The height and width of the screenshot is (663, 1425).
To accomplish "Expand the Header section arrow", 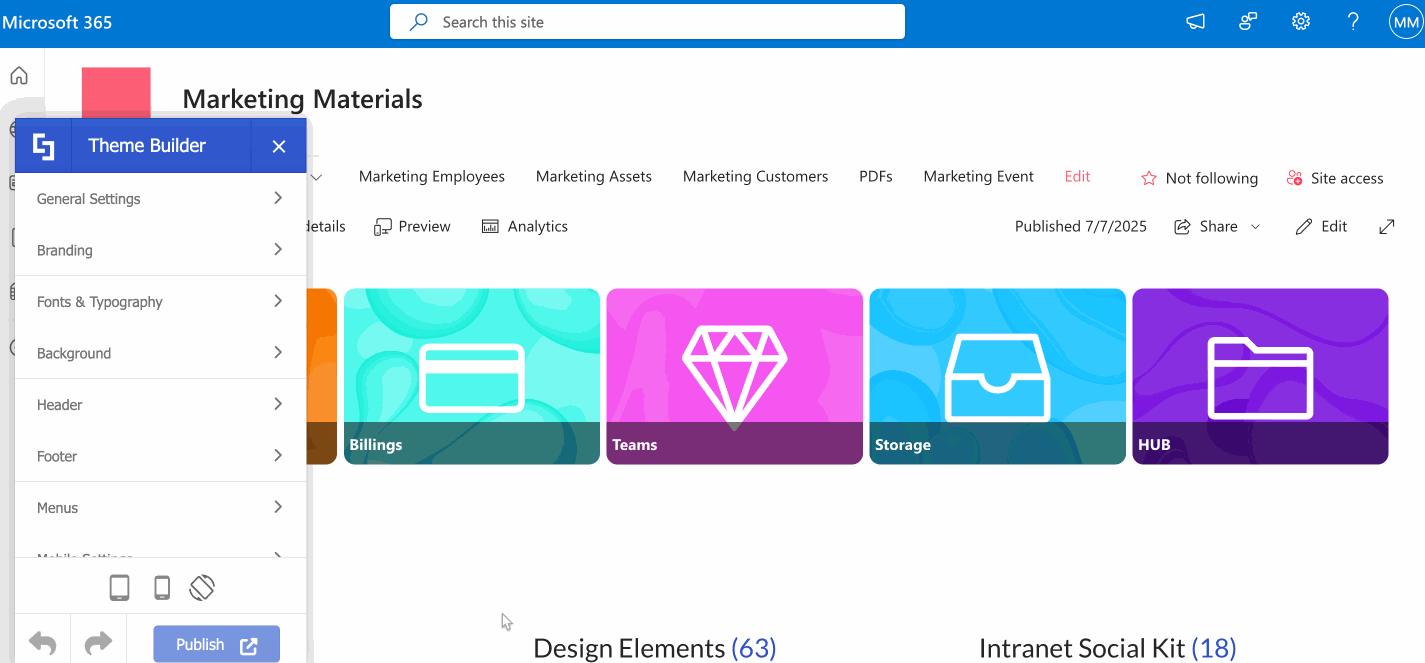I will (x=278, y=404).
